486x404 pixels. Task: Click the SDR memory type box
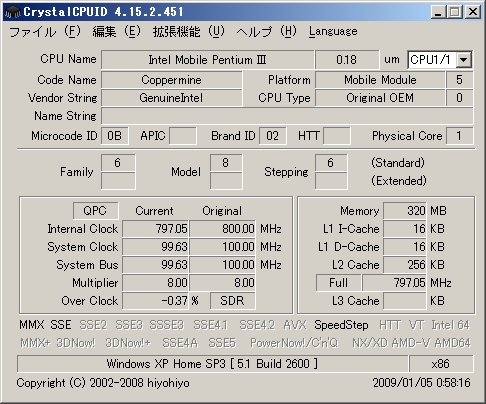pos(232,301)
